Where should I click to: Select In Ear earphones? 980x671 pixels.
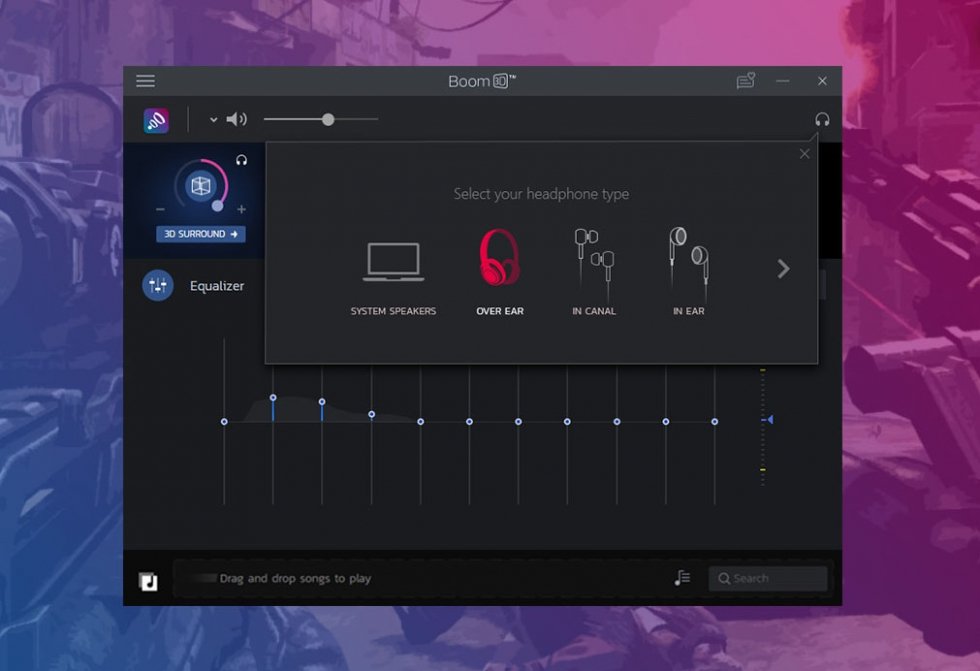tap(689, 273)
